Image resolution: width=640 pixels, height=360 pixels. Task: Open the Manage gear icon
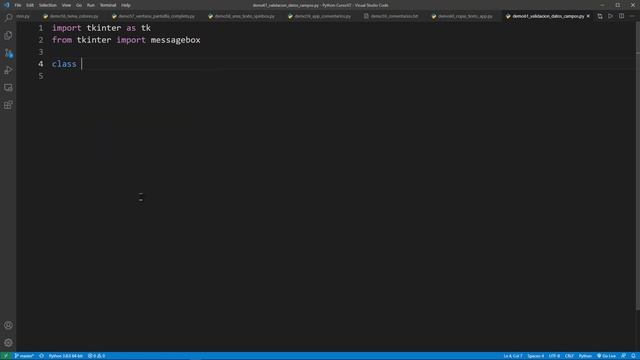[8, 342]
